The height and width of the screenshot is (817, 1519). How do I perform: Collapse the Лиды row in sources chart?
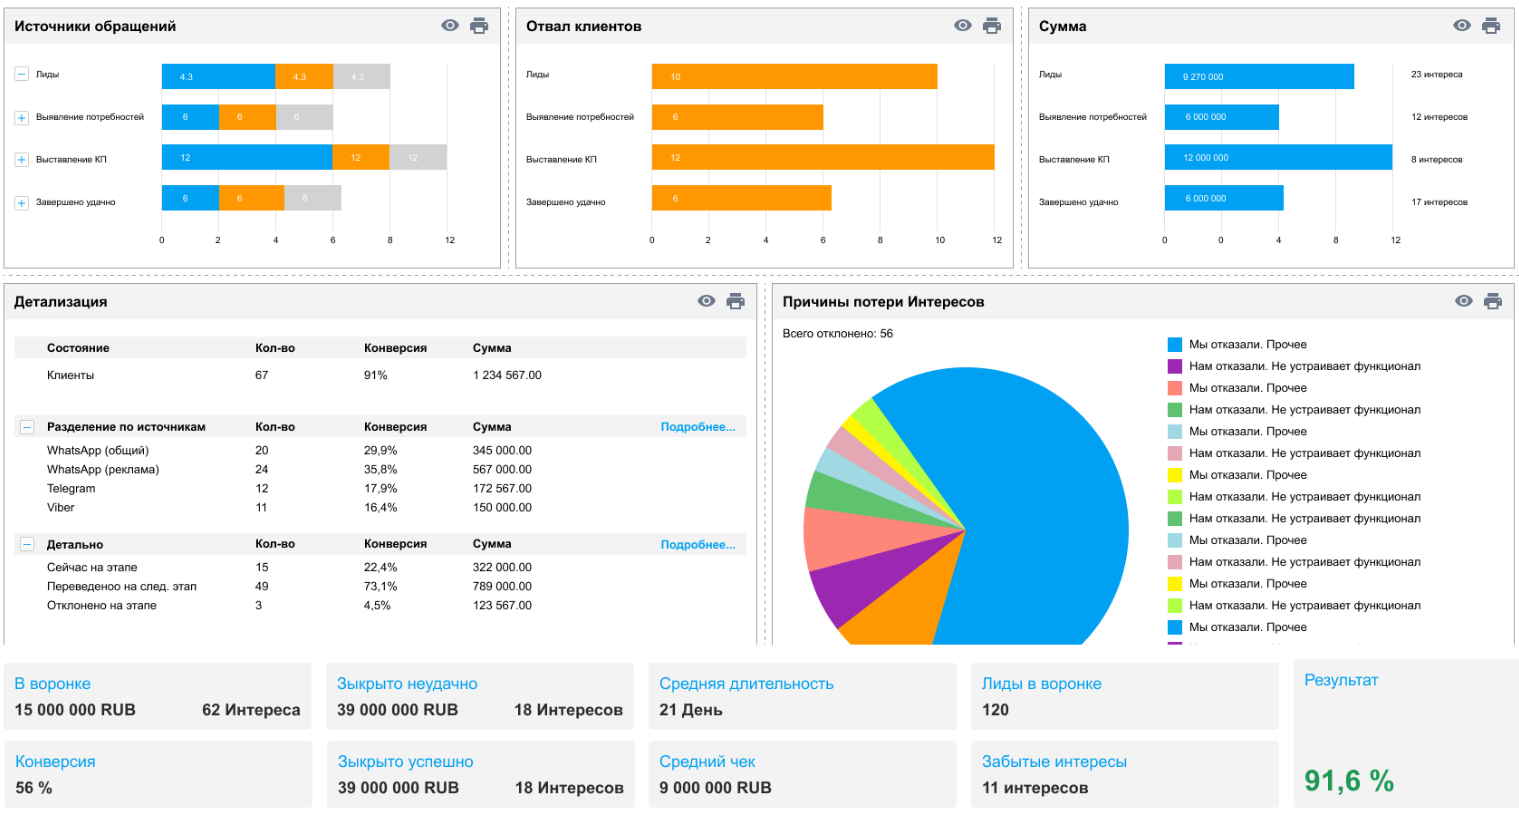pyautogui.click(x=21, y=74)
